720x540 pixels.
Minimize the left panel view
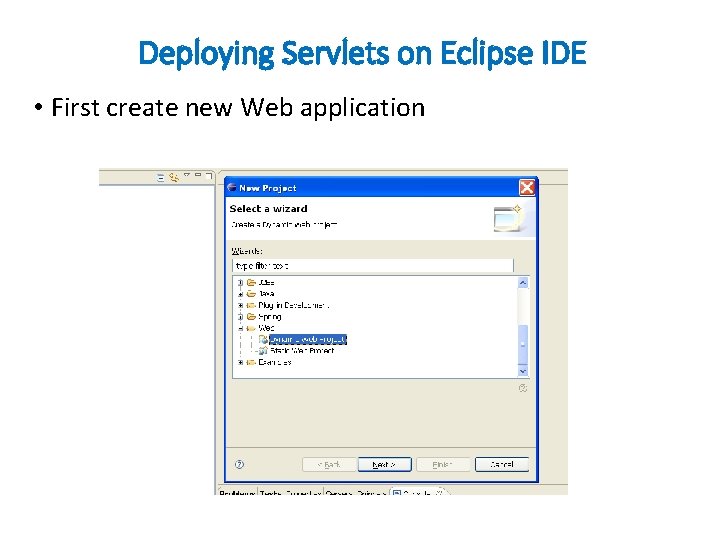[198, 174]
